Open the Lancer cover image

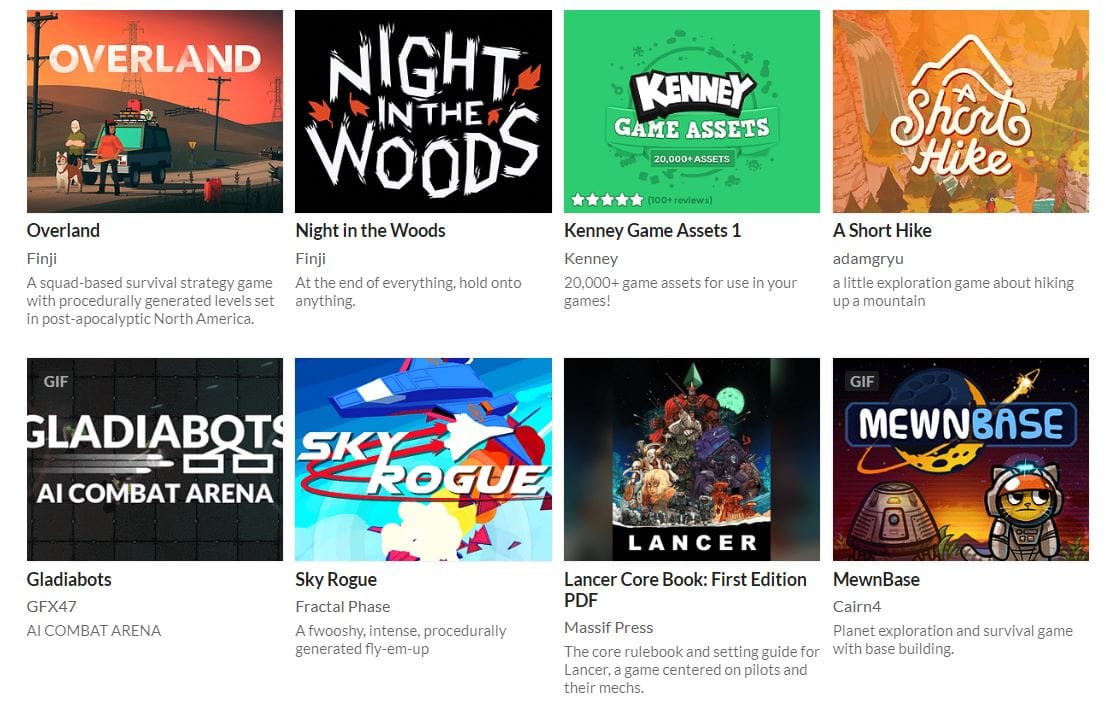692,460
